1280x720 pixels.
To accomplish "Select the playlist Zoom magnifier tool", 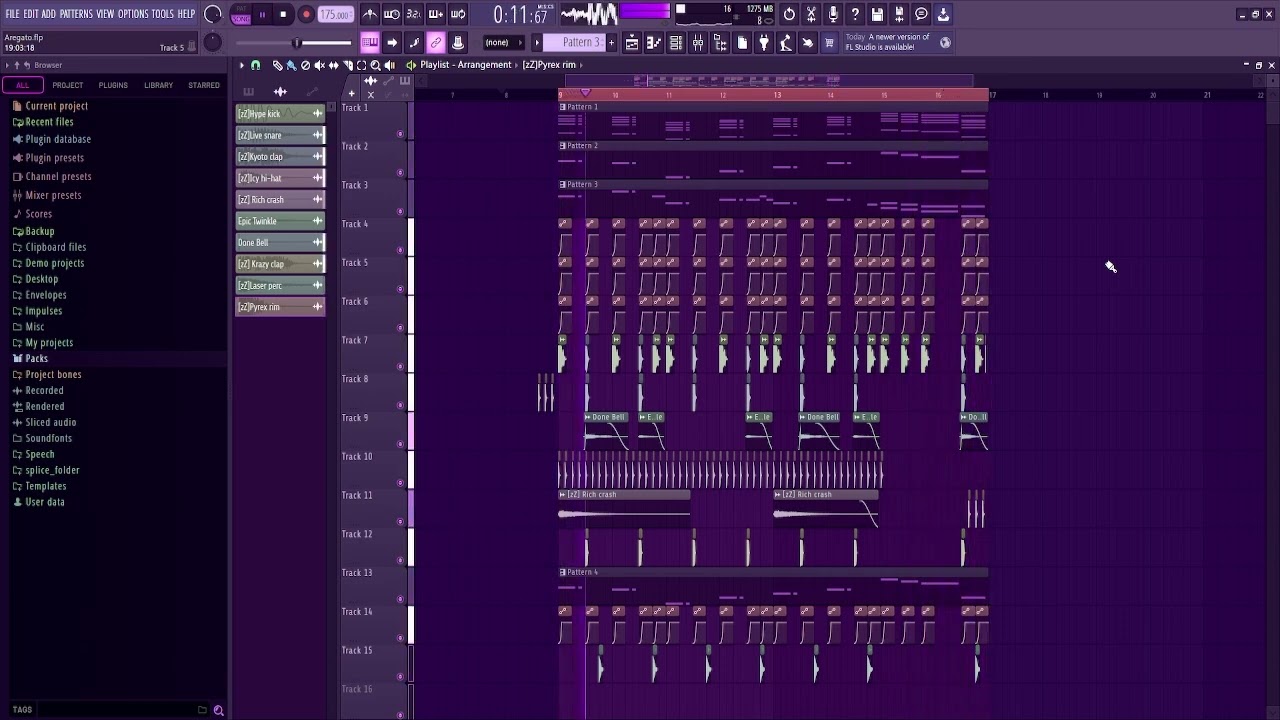I will 375,65.
